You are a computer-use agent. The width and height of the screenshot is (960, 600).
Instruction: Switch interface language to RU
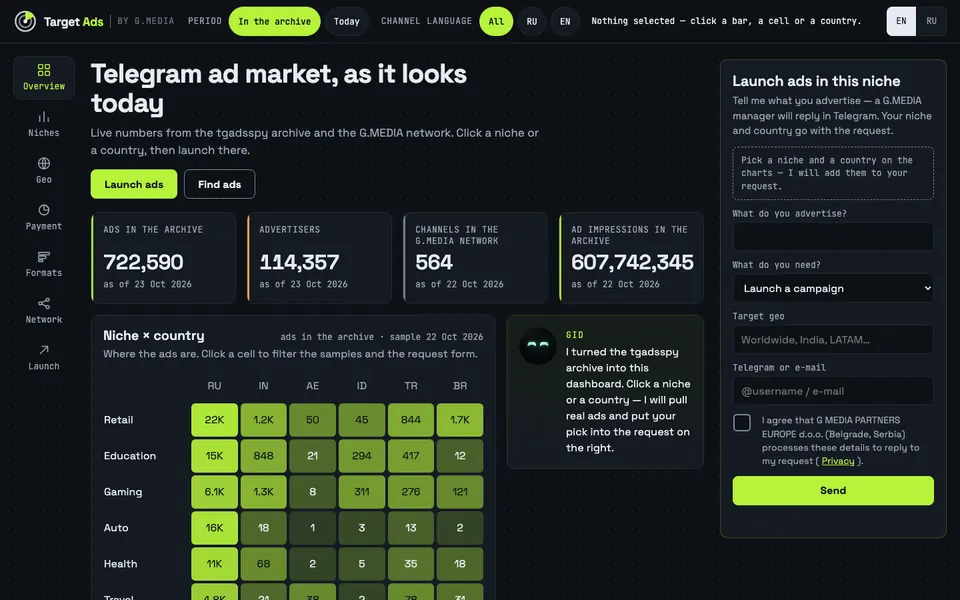(x=931, y=21)
